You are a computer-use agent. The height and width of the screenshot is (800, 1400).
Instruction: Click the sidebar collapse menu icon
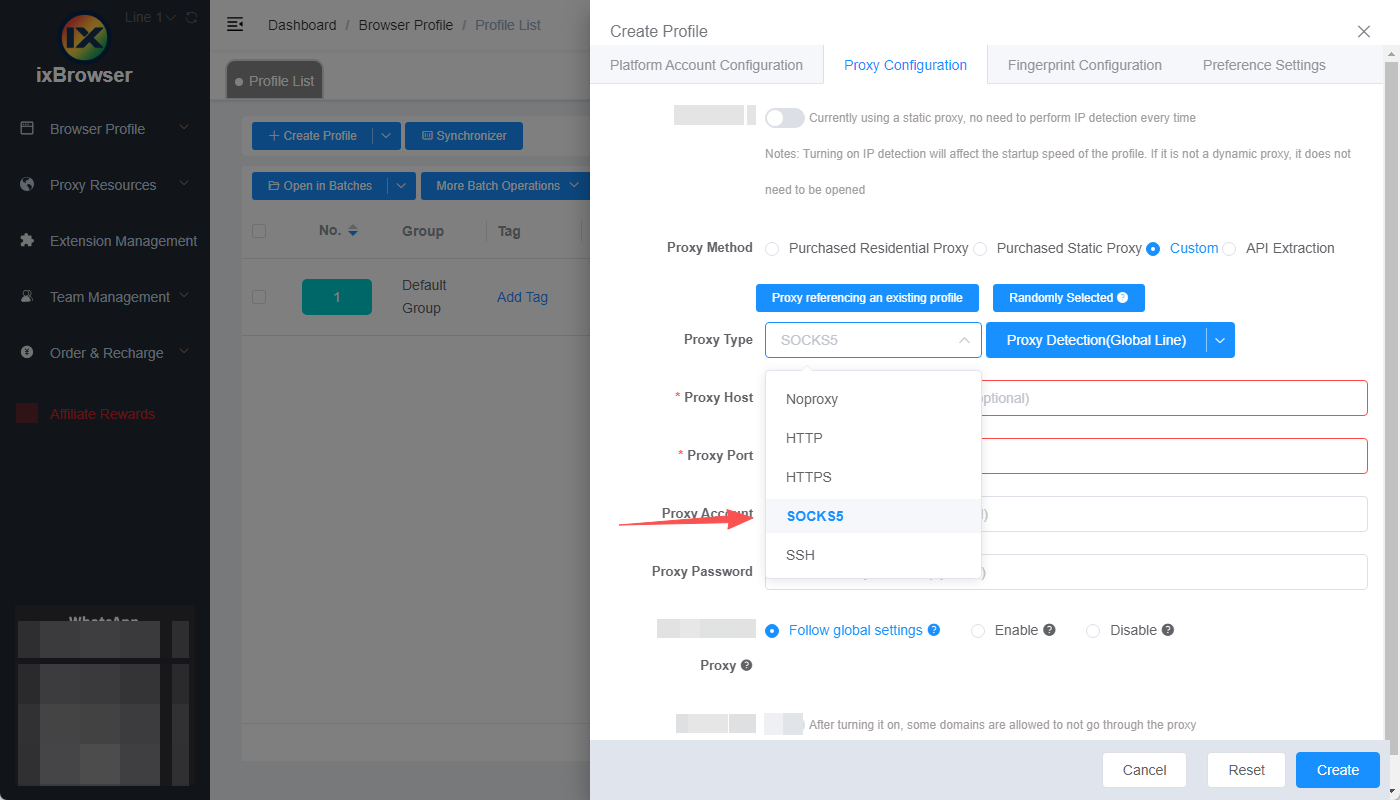click(235, 25)
